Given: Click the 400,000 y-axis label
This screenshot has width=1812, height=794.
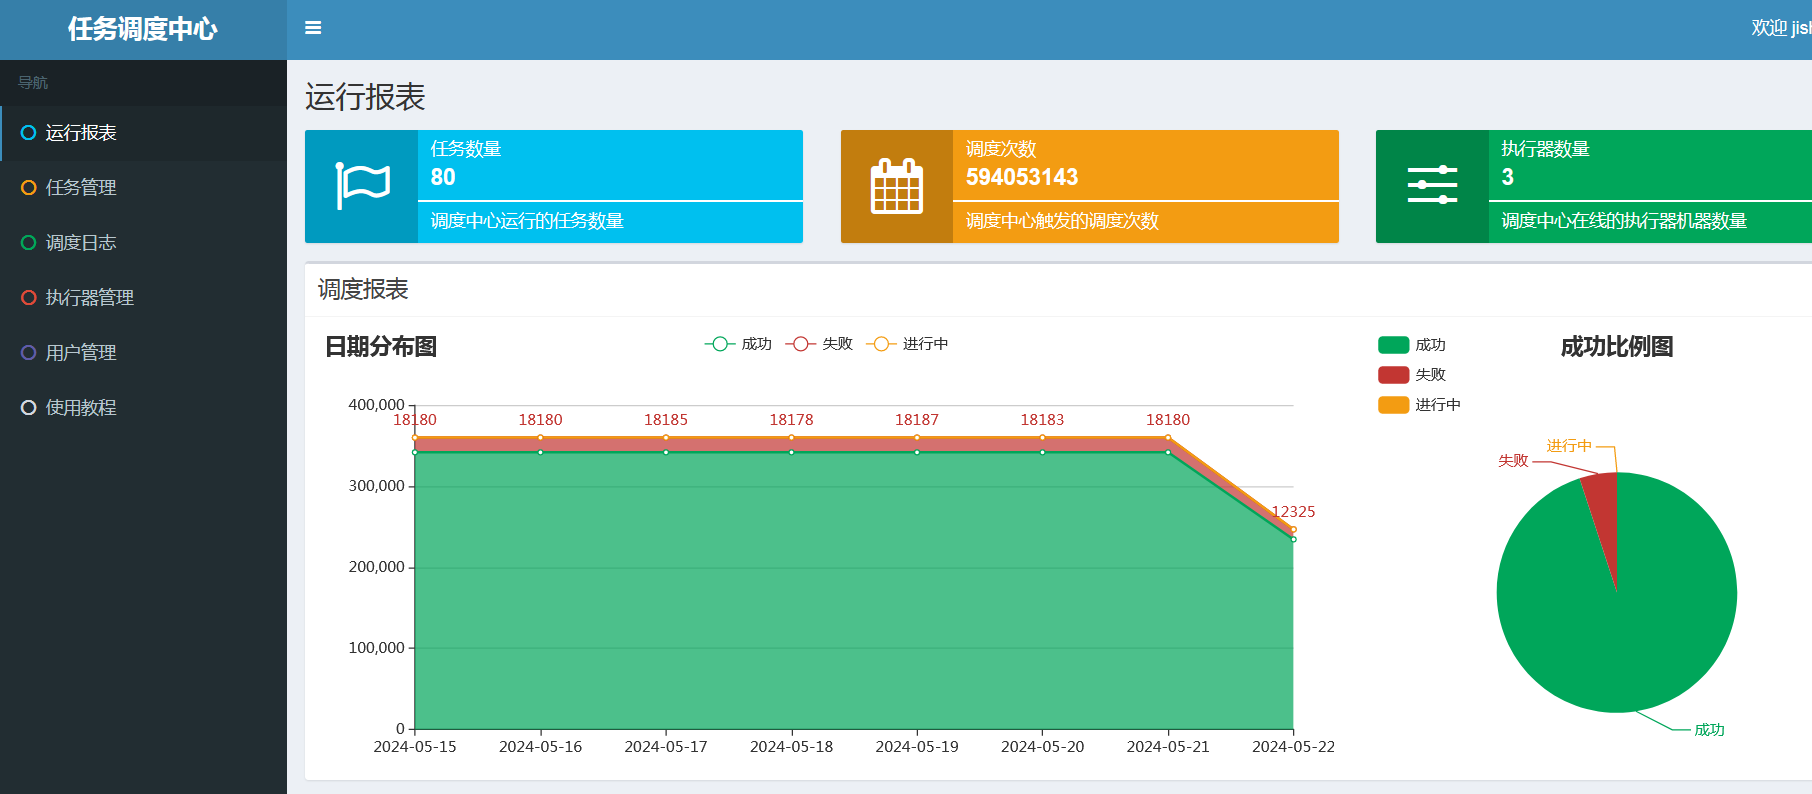Looking at the screenshot, I should click(376, 405).
